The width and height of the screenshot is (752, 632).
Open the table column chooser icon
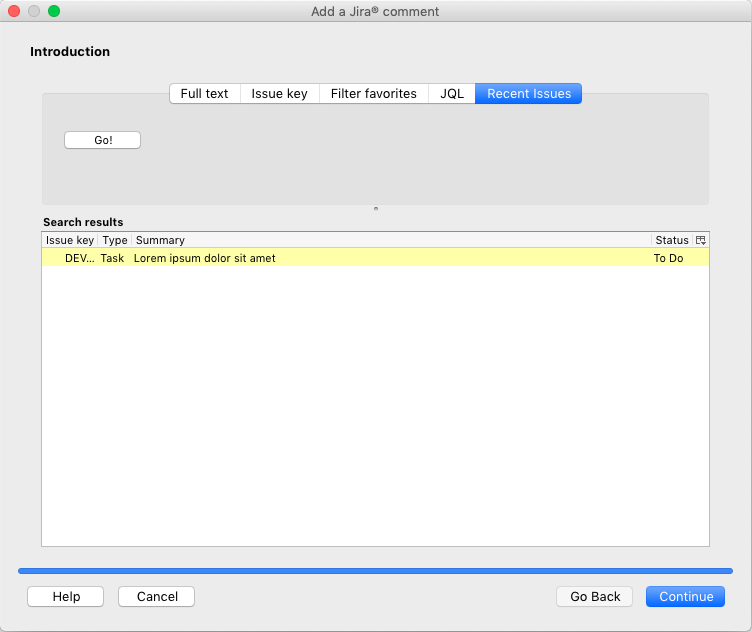701,240
